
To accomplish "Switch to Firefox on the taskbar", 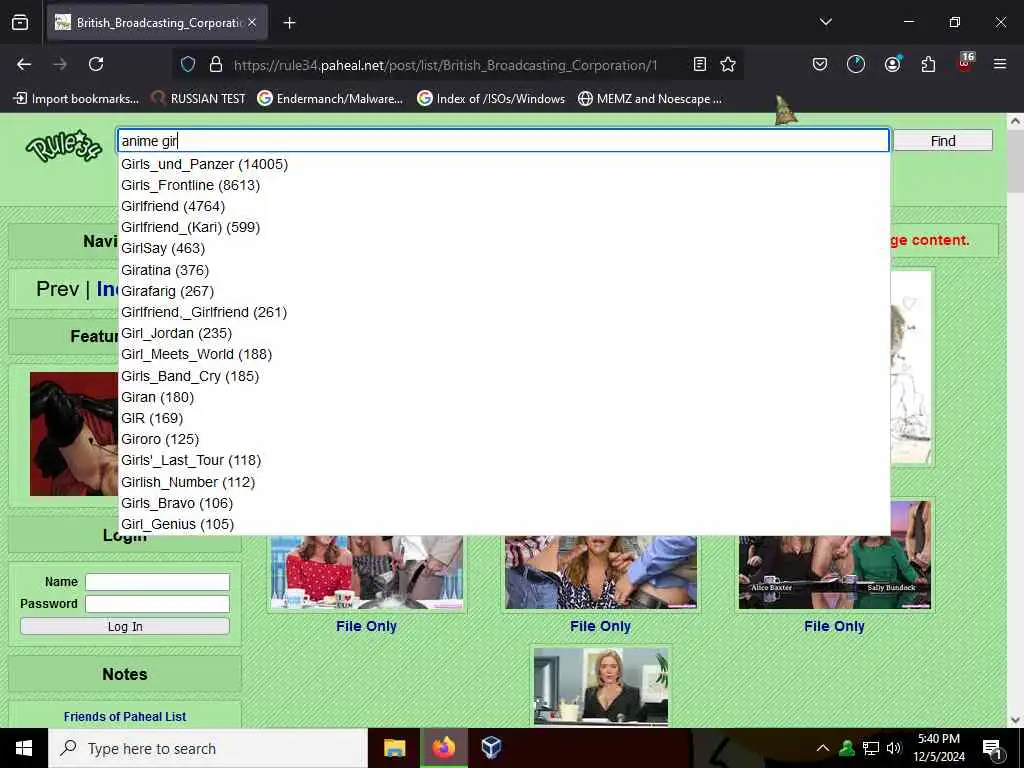I will tap(443, 748).
